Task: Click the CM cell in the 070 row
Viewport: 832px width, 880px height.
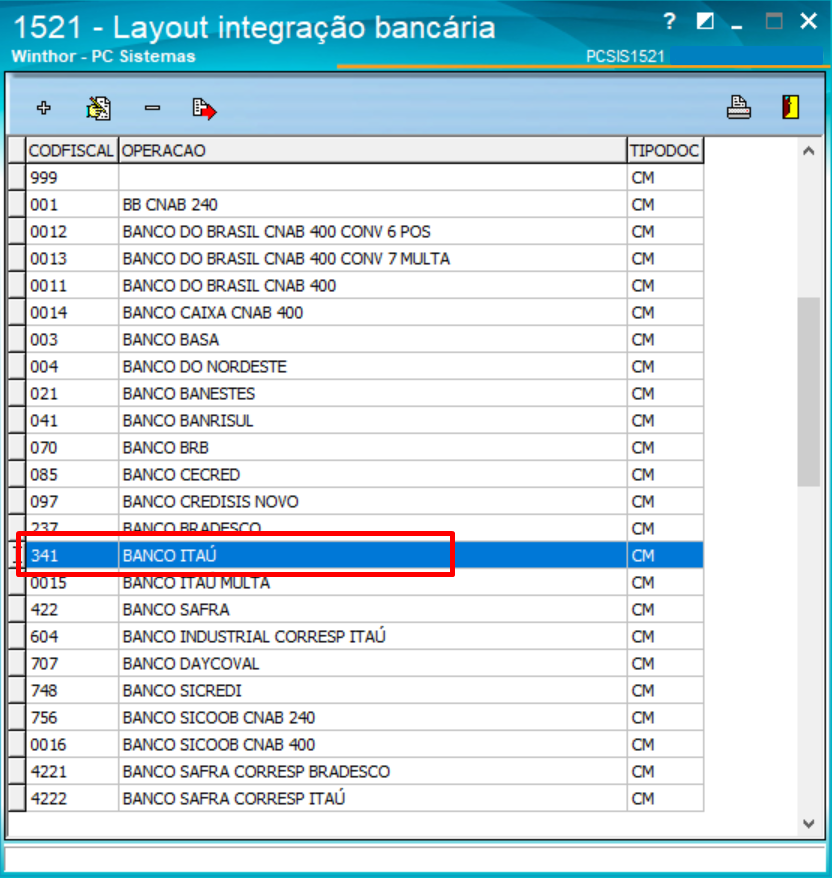Action: pos(665,447)
